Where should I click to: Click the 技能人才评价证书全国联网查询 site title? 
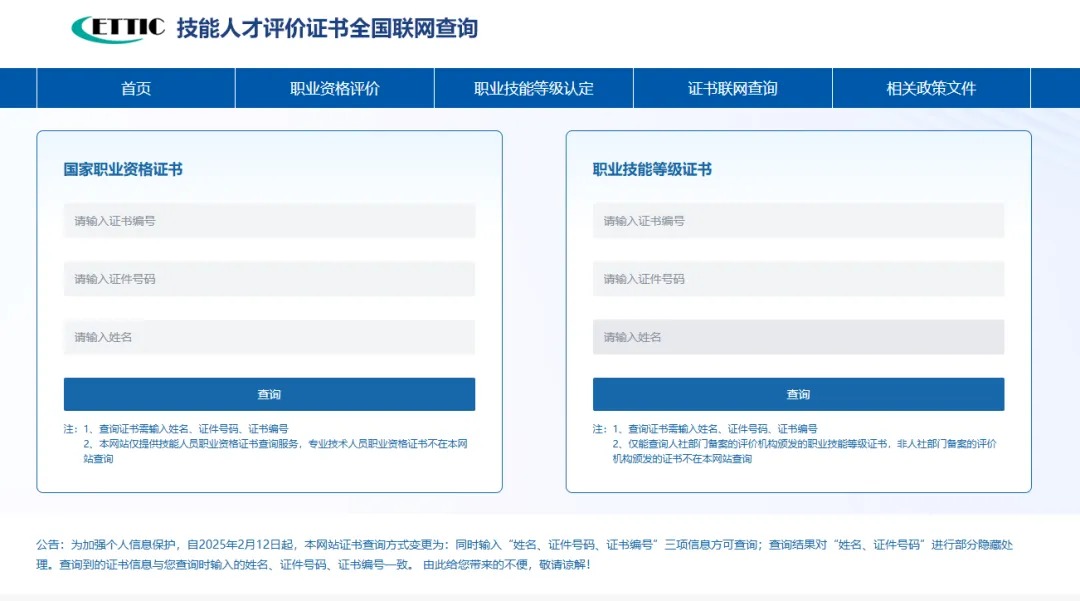pyautogui.click(x=327, y=29)
